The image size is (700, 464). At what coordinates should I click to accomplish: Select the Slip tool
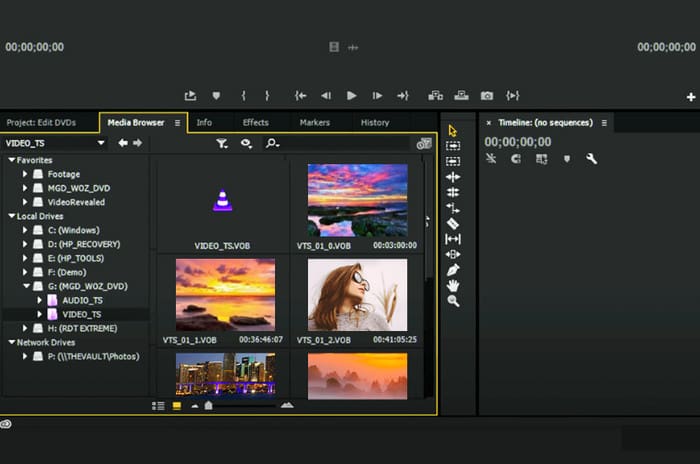(453, 239)
